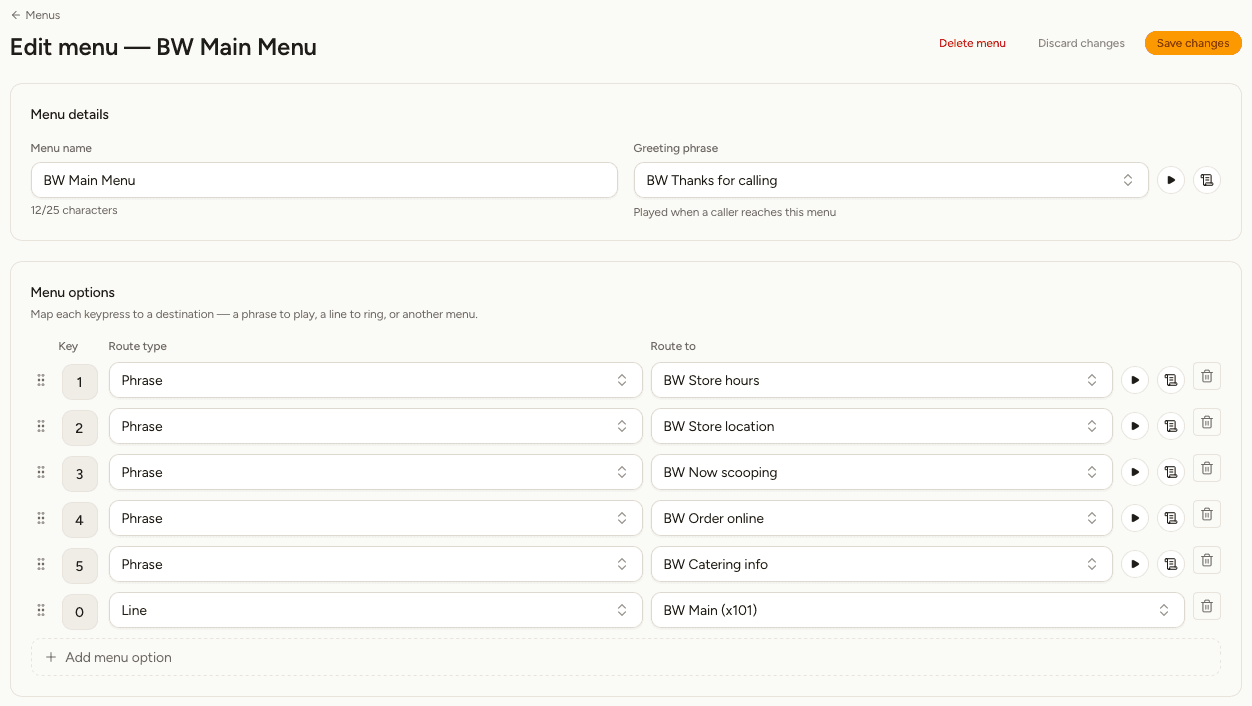This screenshot has height=706, width=1252.
Task: Open the BW Catering info route dropdown
Action: tap(881, 564)
